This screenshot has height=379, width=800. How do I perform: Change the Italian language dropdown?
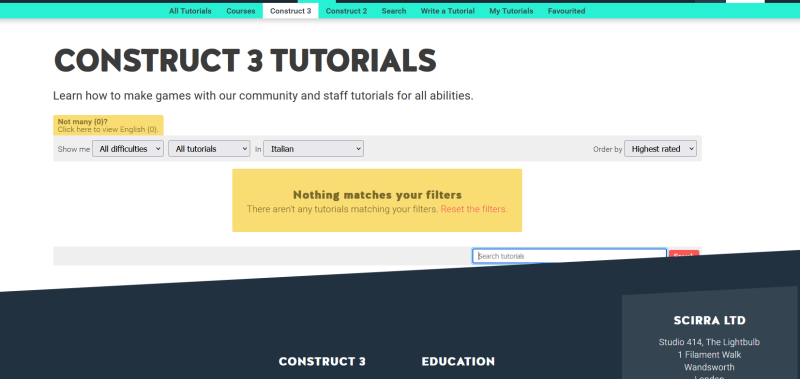313,149
